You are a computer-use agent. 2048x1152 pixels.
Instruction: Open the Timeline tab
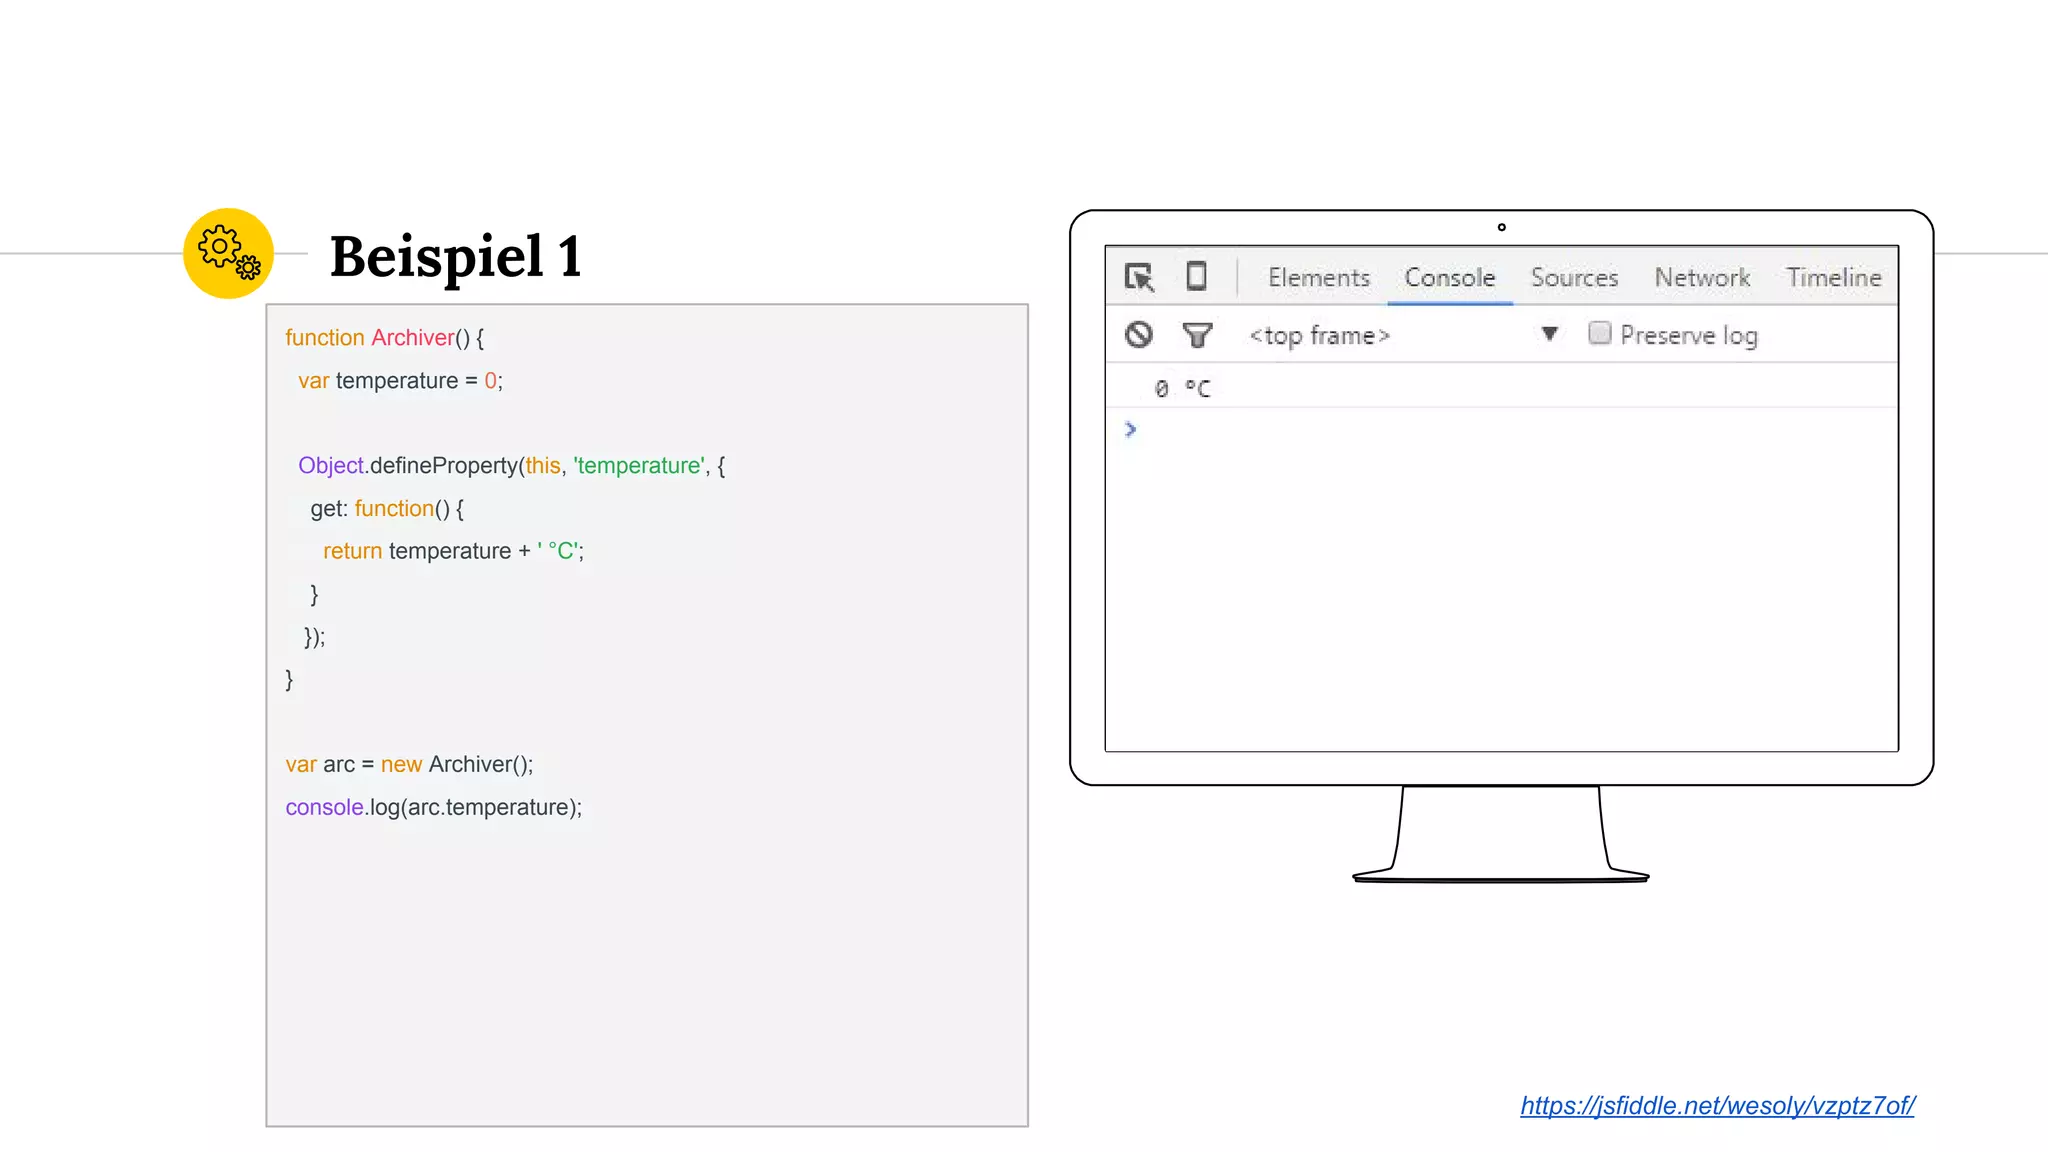click(1833, 278)
